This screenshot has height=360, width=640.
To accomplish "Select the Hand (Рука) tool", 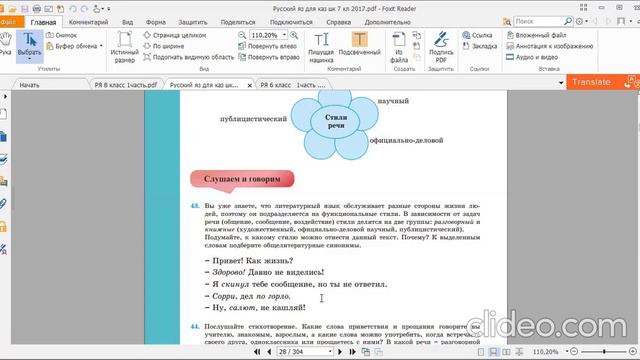I will (5, 45).
